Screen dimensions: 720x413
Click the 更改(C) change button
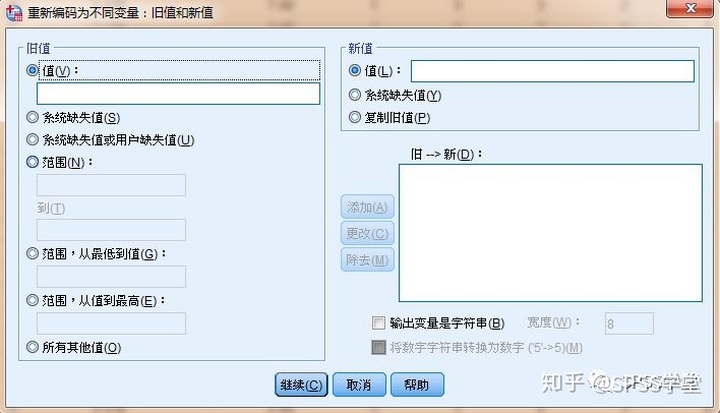[367, 233]
